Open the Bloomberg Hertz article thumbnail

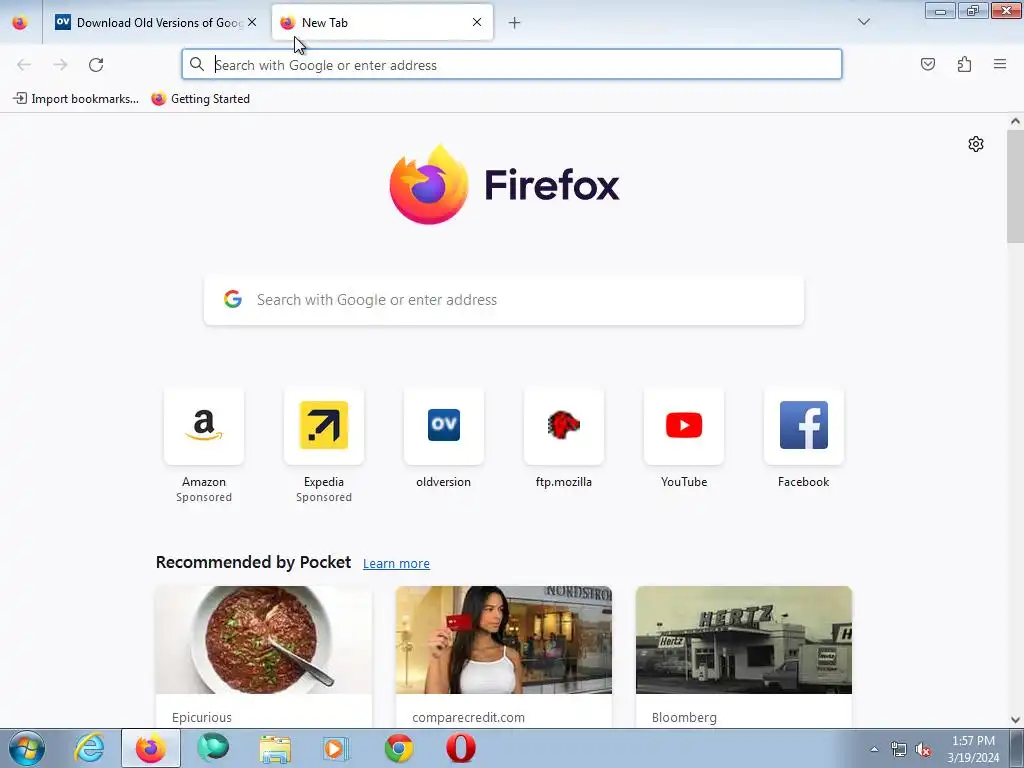coord(744,640)
